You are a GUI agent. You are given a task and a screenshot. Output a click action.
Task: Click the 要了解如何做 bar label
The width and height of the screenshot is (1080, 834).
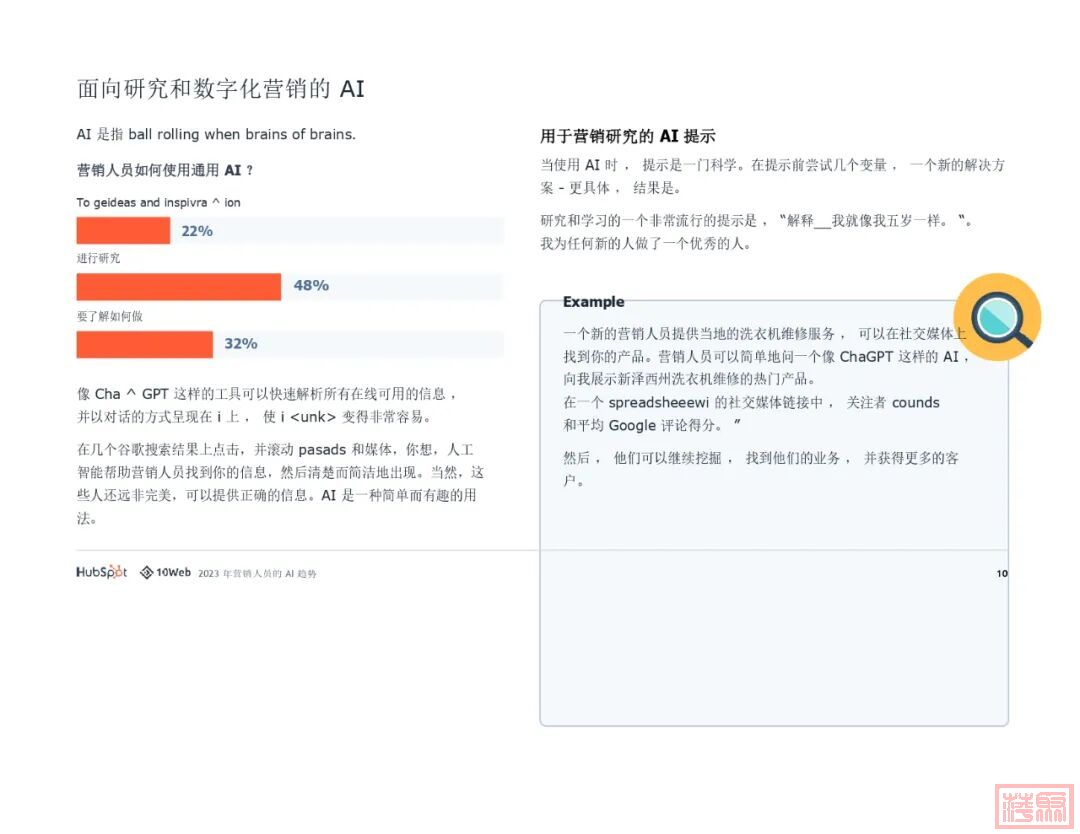tap(110, 316)
